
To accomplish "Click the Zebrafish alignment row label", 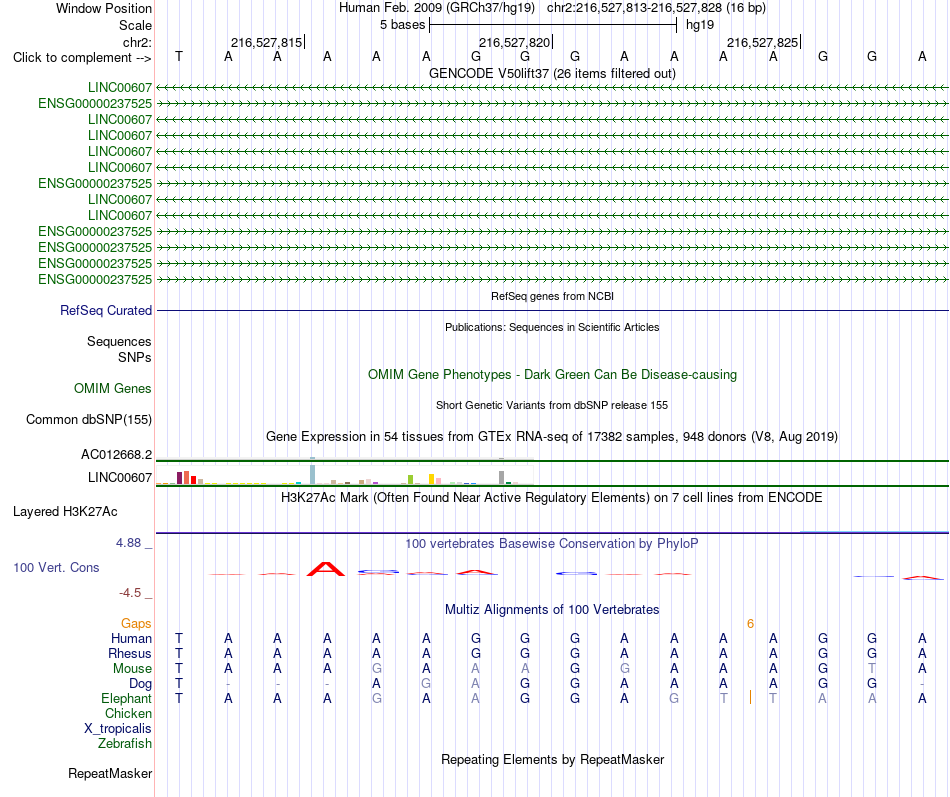I will click(125, 743).
